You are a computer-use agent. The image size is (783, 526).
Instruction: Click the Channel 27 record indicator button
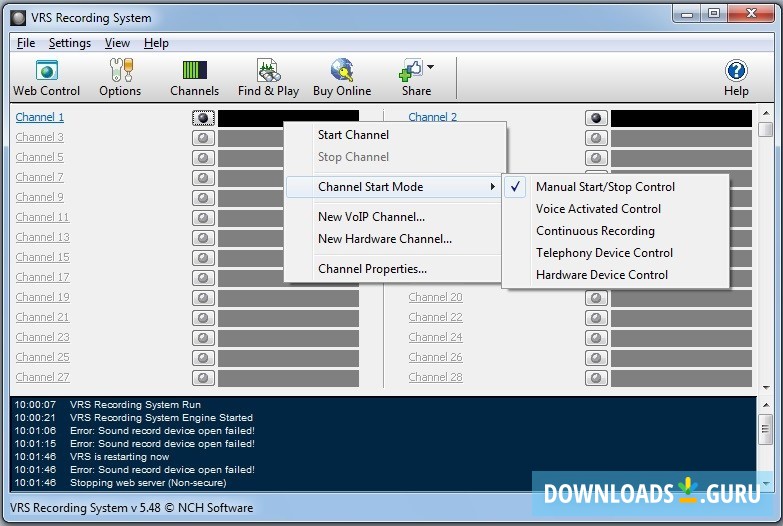(x=203, y=378)
